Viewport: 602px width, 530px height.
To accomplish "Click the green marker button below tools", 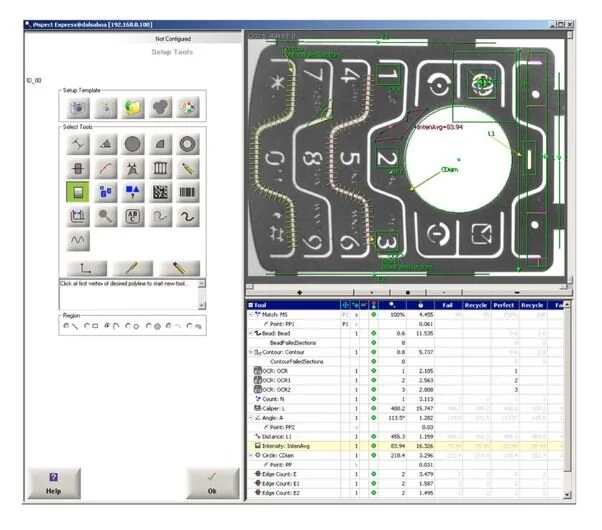I will [x=133, y=268].
